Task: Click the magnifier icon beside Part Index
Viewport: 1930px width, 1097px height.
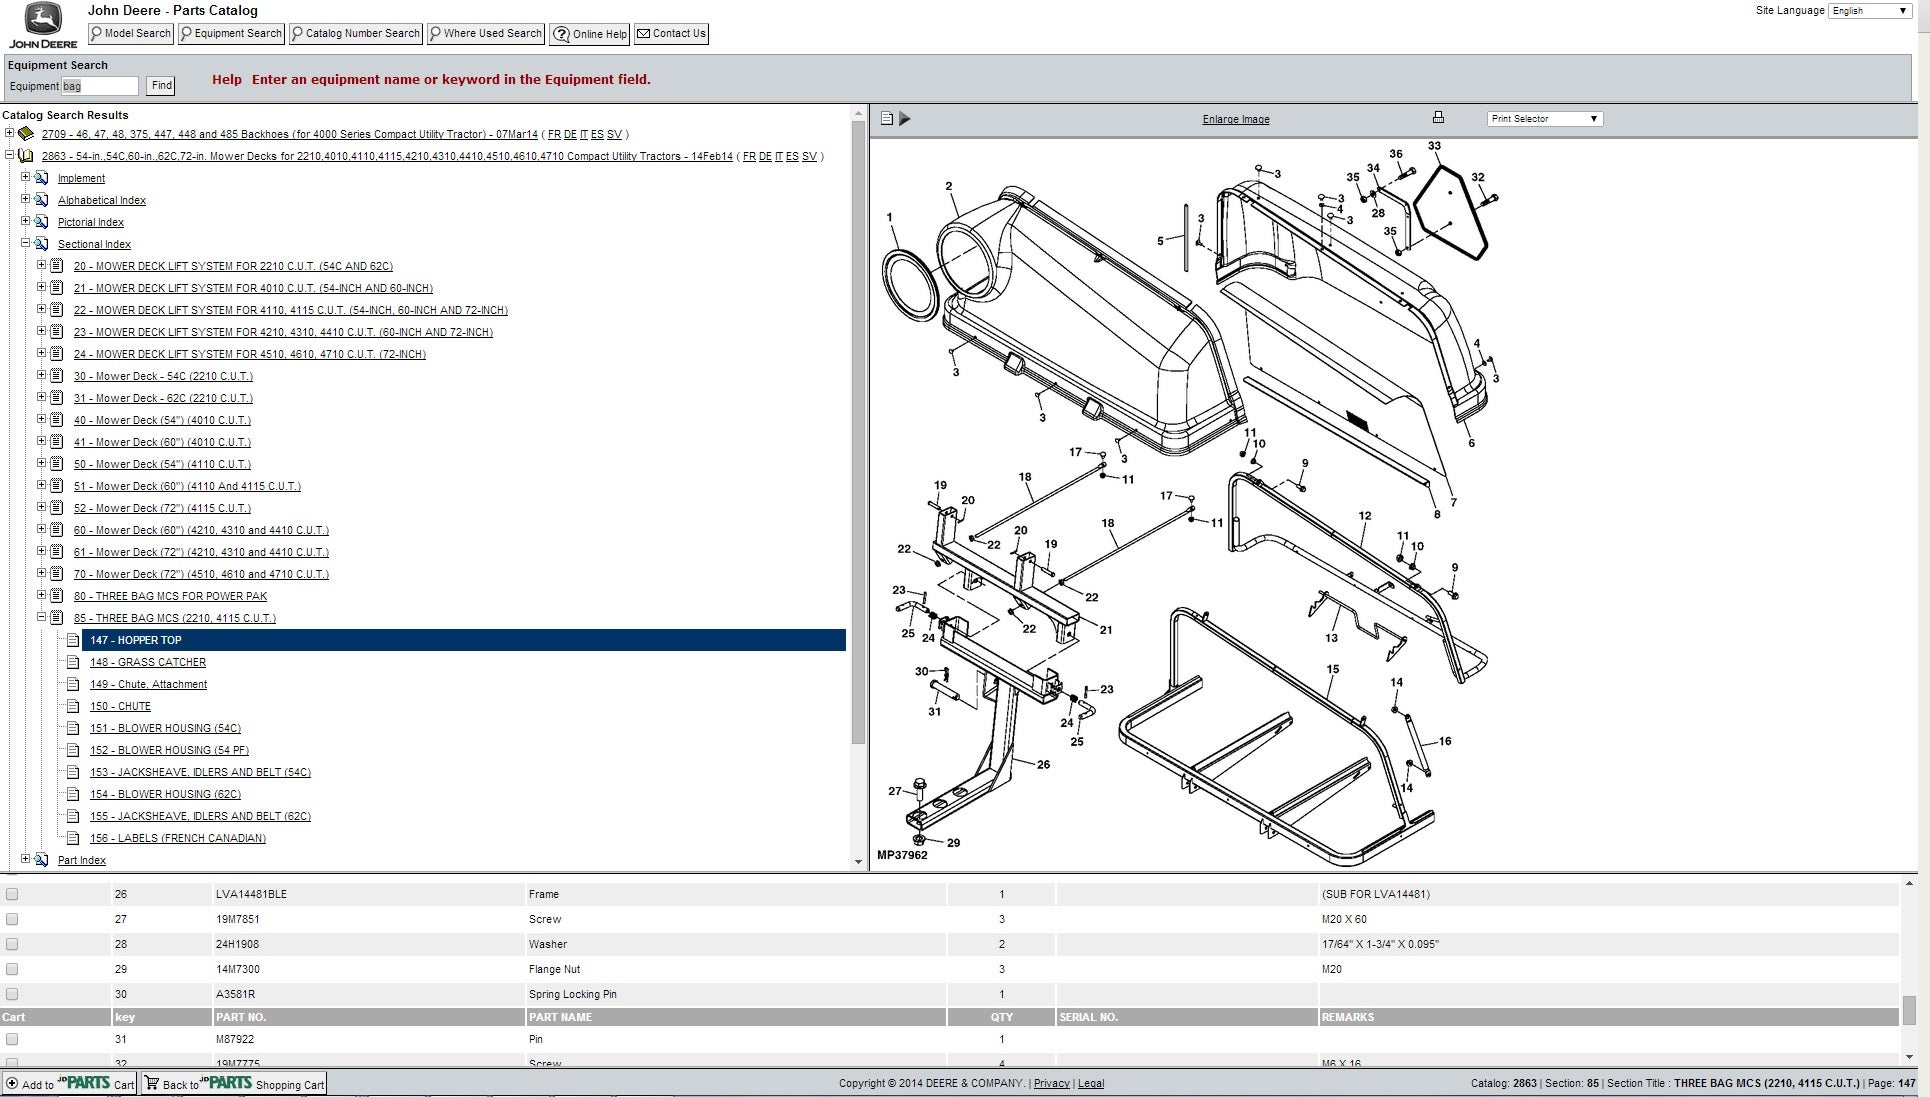Action: (42, 860)
